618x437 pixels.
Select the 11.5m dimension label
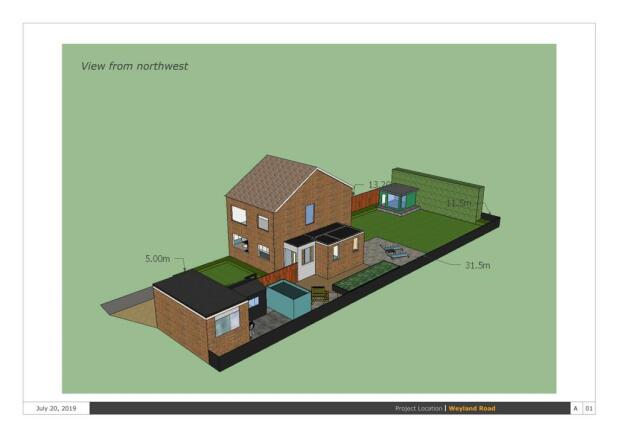pyautogui.click(x=458, y=203)
